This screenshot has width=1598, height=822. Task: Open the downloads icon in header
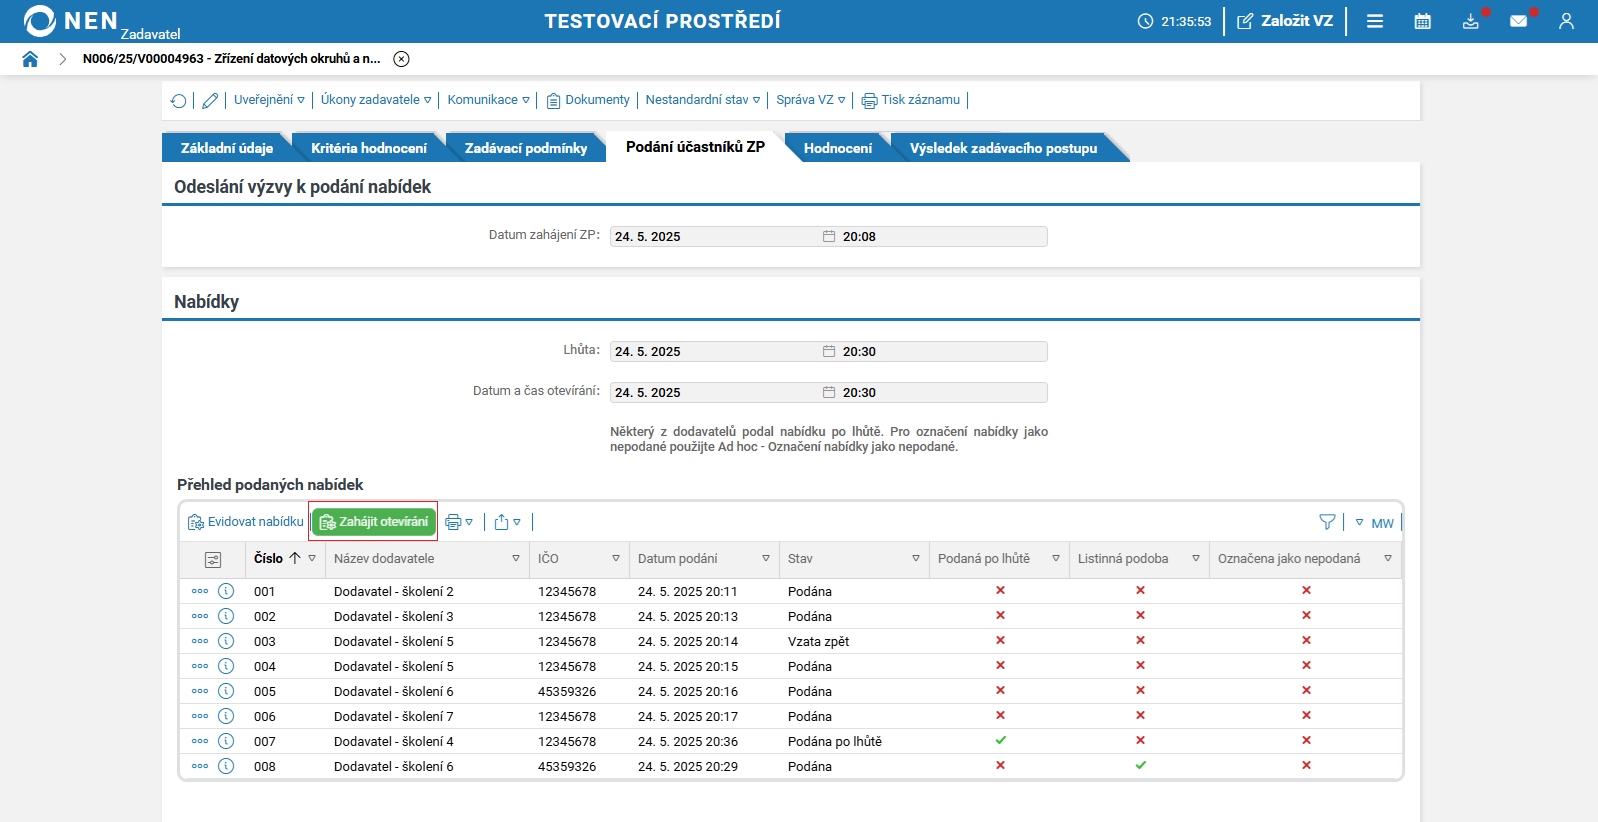click(1470, 21)
